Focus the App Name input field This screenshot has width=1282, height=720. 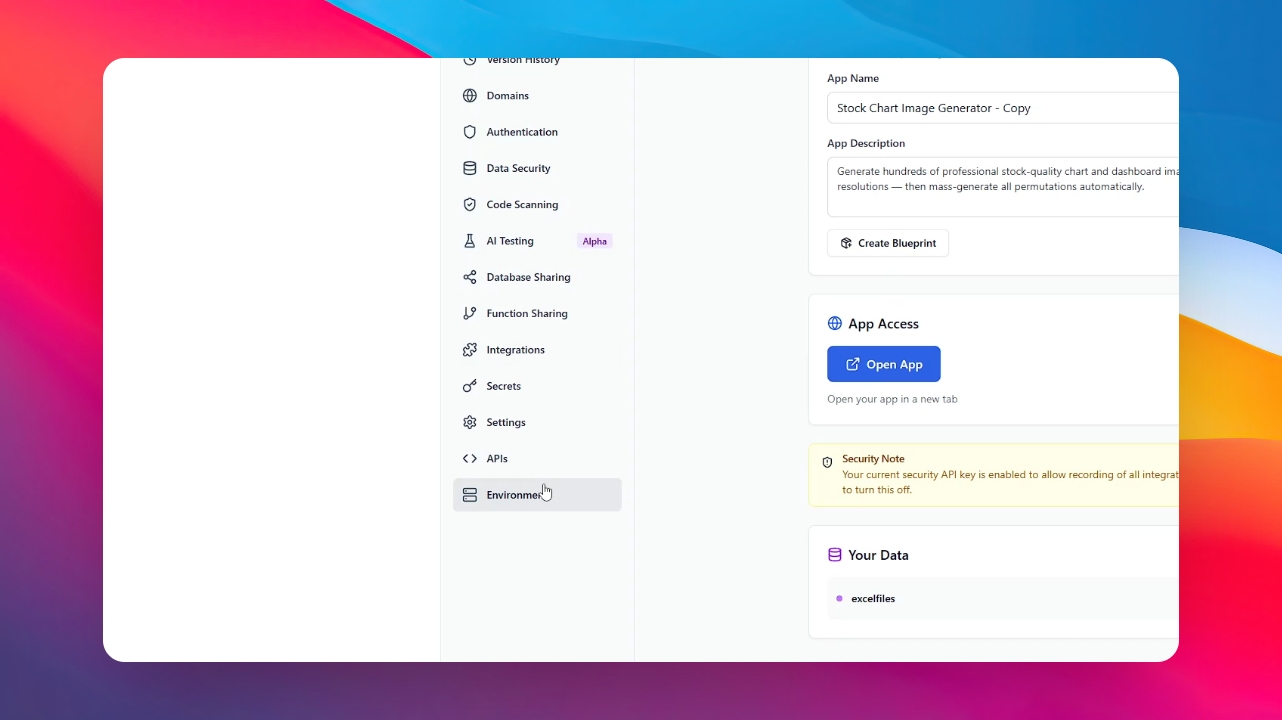click(1003, 108)
